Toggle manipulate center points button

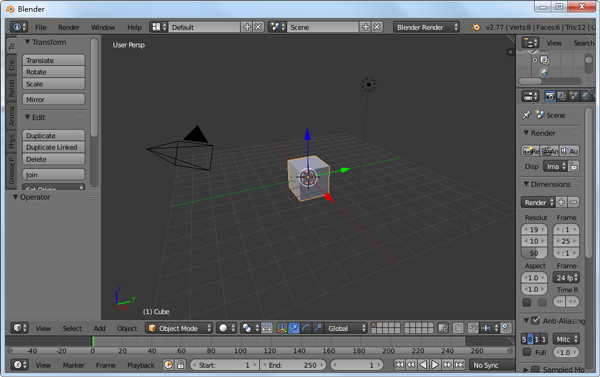pos(267,328)
